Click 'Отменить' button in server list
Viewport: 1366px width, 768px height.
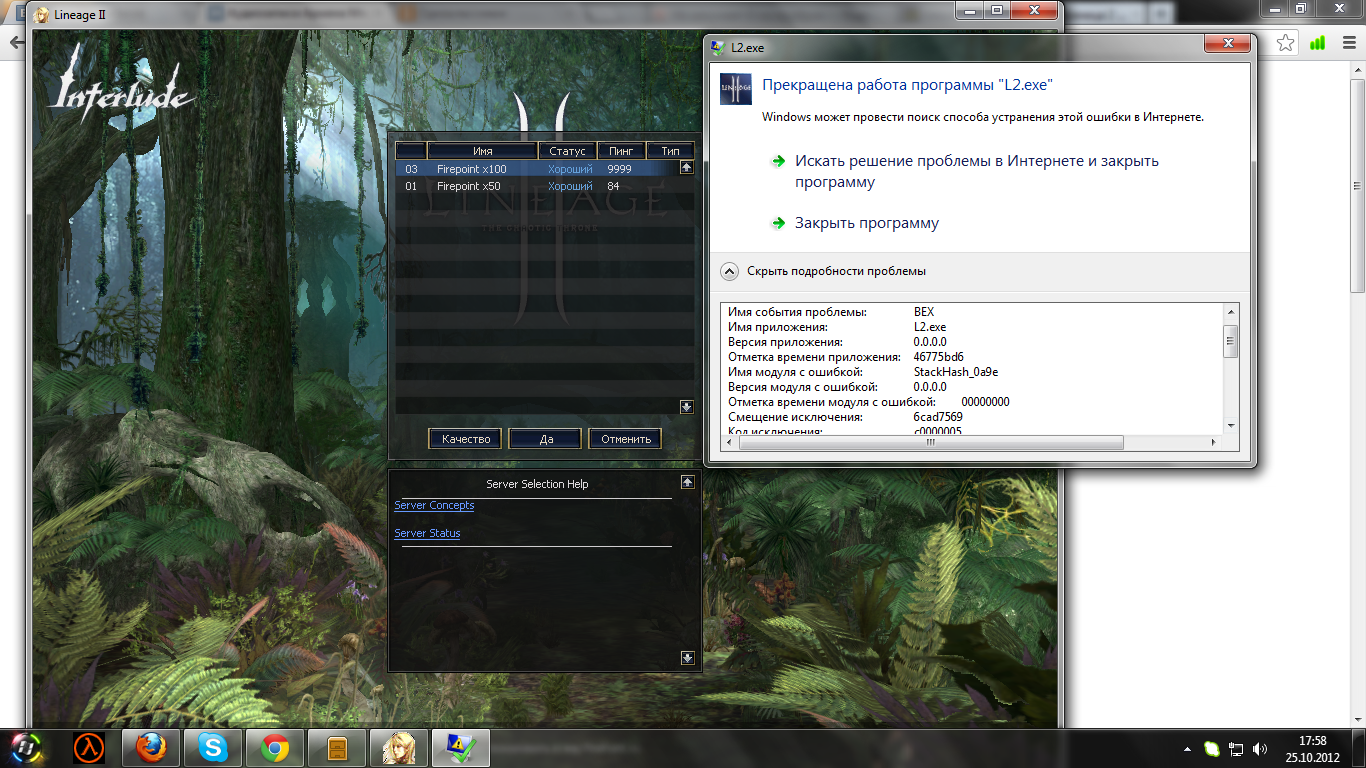point(625,439)
